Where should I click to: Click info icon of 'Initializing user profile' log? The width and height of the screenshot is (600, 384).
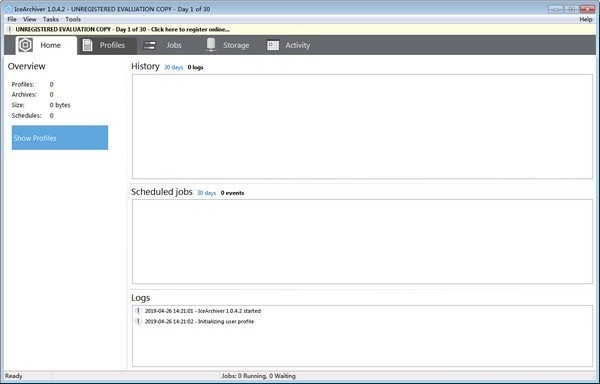[x=138, y=321]
